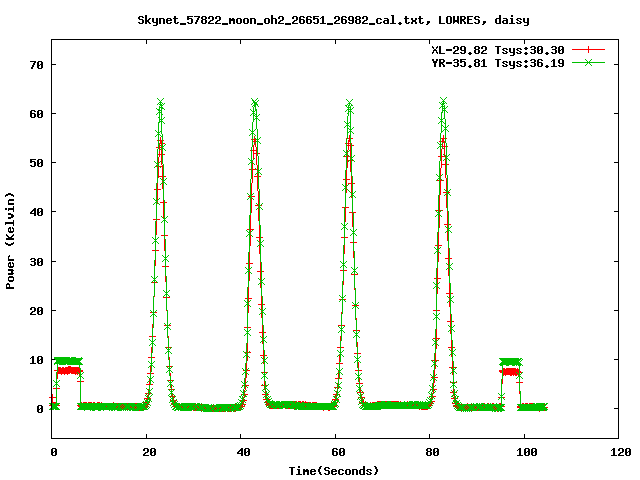This screenshot has height=480, width=640.
Task: Click the 'Time(Seconds)' x-axis label
Action: pyautogui.click(x=334, y=471)
